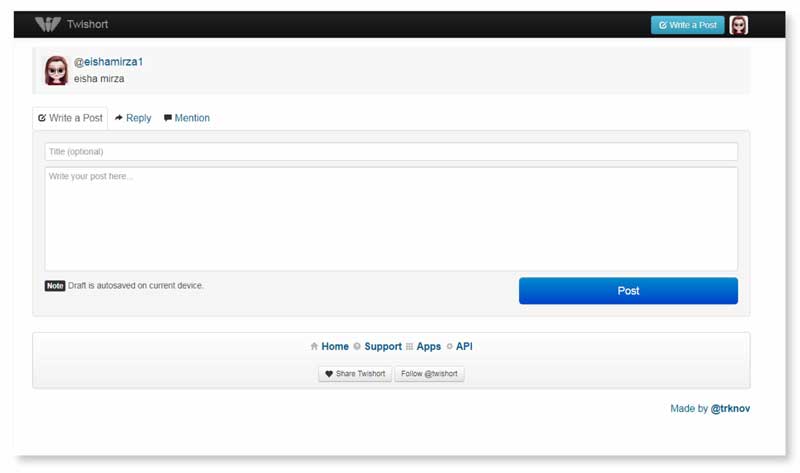800x473 pixels.
Task: Open the user avatar in the top bar
Action: pos(738,25)
